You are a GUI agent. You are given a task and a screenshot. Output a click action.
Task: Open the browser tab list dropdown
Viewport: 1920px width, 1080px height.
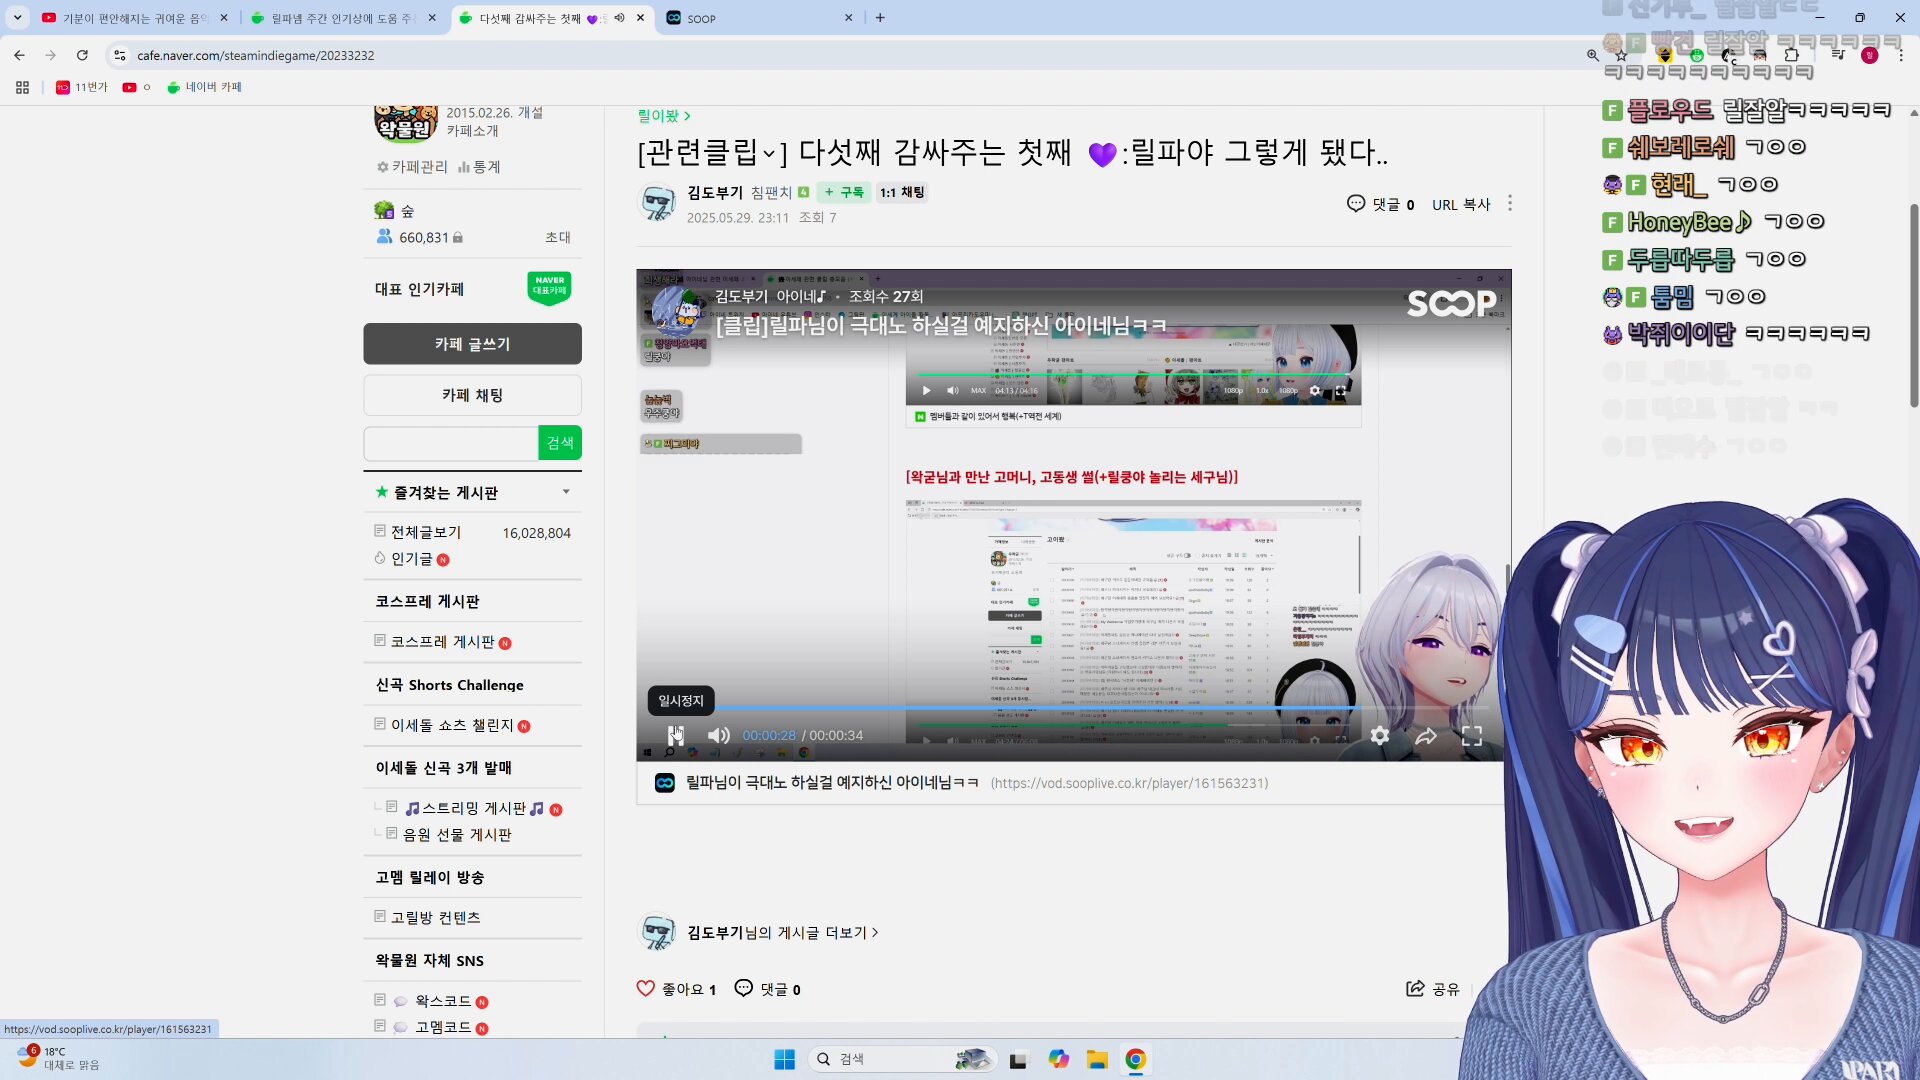point(17,17)
